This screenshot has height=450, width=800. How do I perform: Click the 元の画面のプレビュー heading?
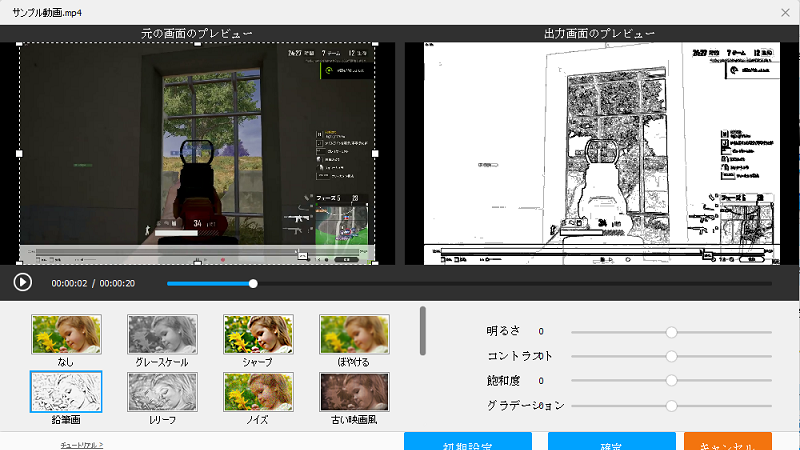197,34
